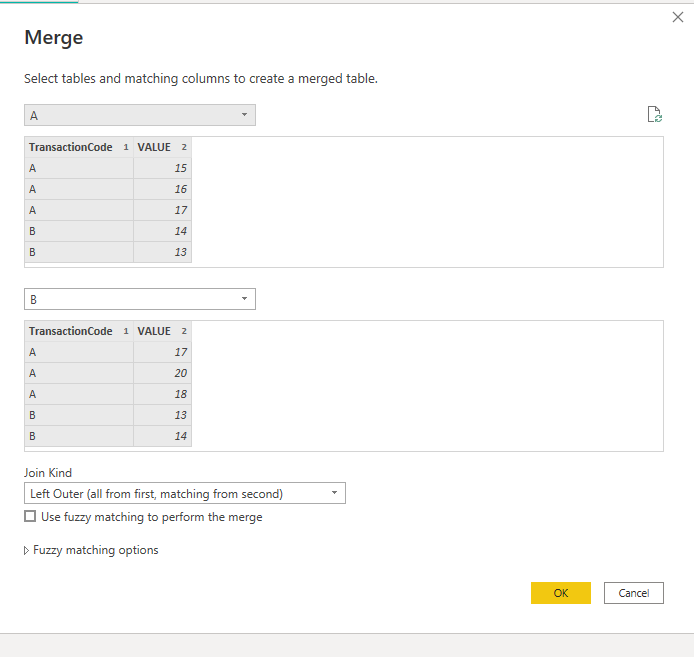Click value 20 in second table

tap(162, 373)
